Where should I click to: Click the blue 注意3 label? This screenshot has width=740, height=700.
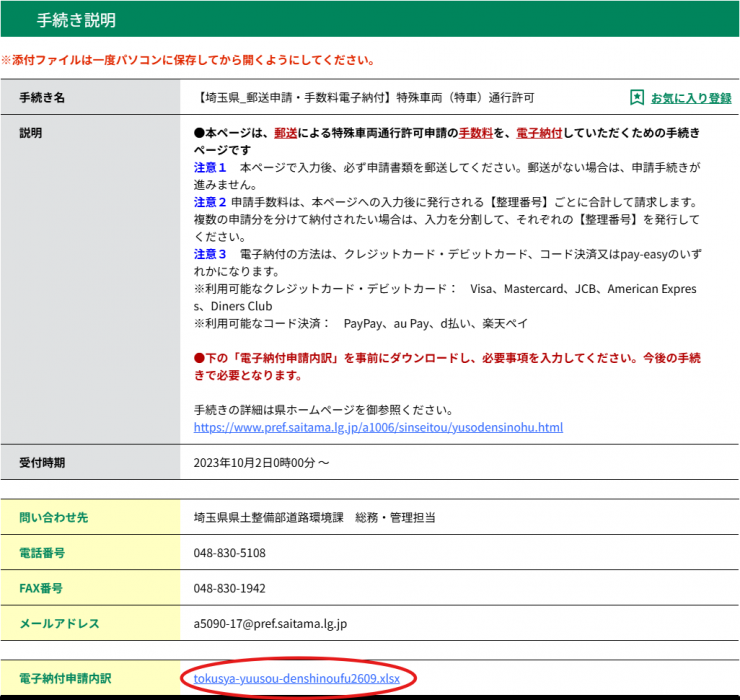210,254
